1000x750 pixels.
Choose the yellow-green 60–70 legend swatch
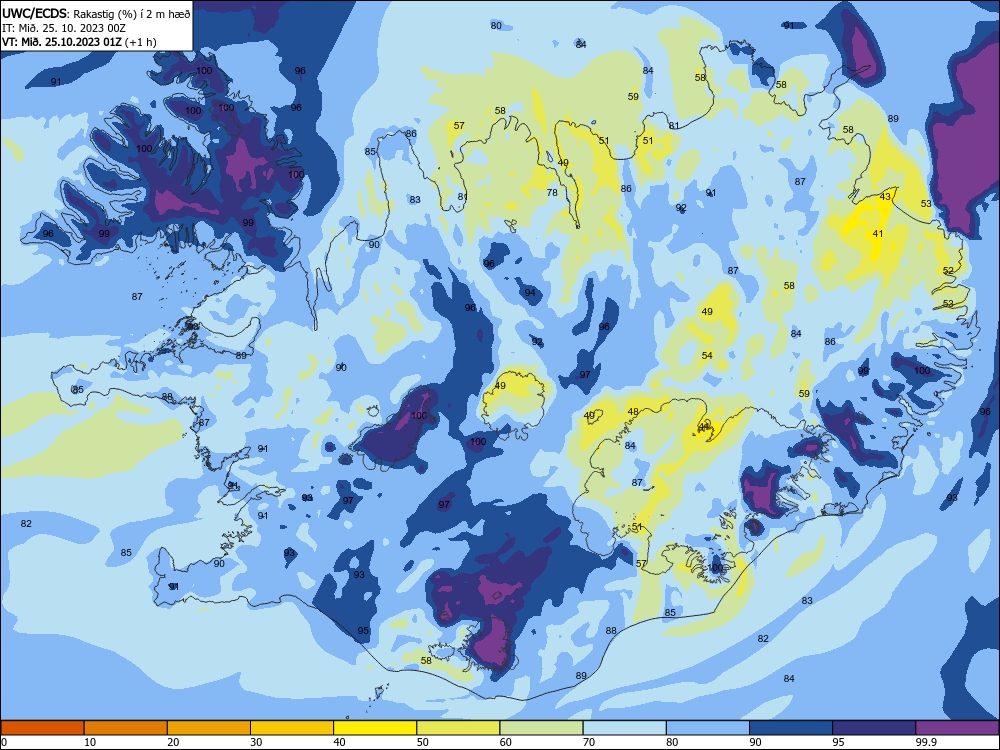[541, 728]
